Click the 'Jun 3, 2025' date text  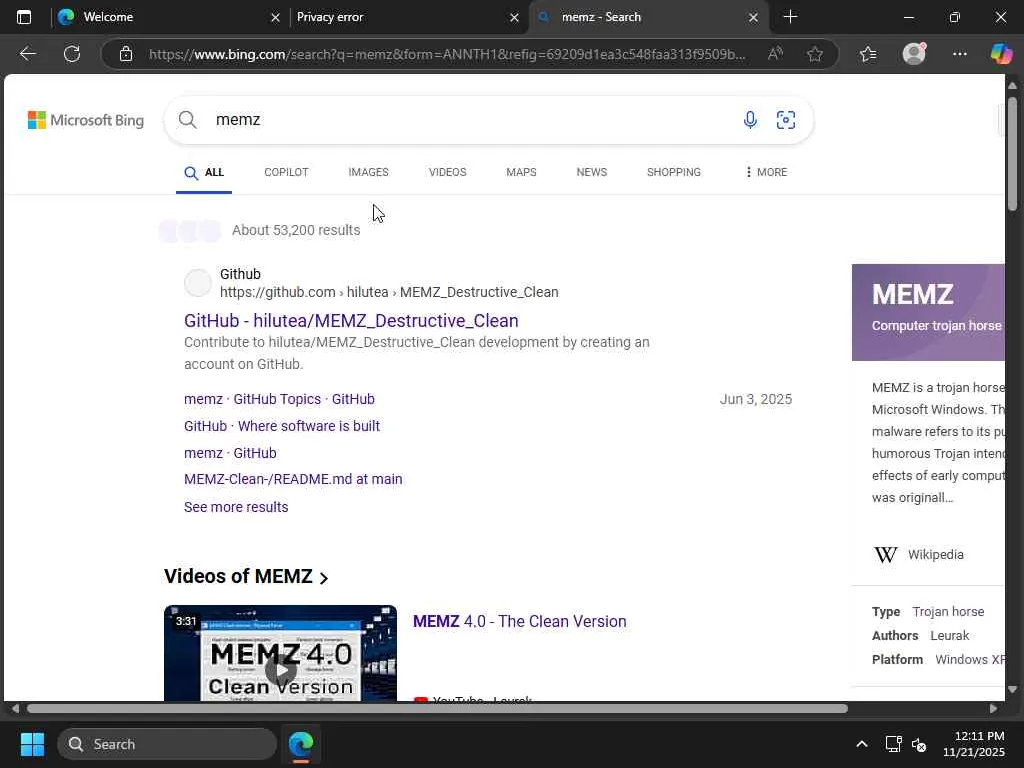click(756, 399)
